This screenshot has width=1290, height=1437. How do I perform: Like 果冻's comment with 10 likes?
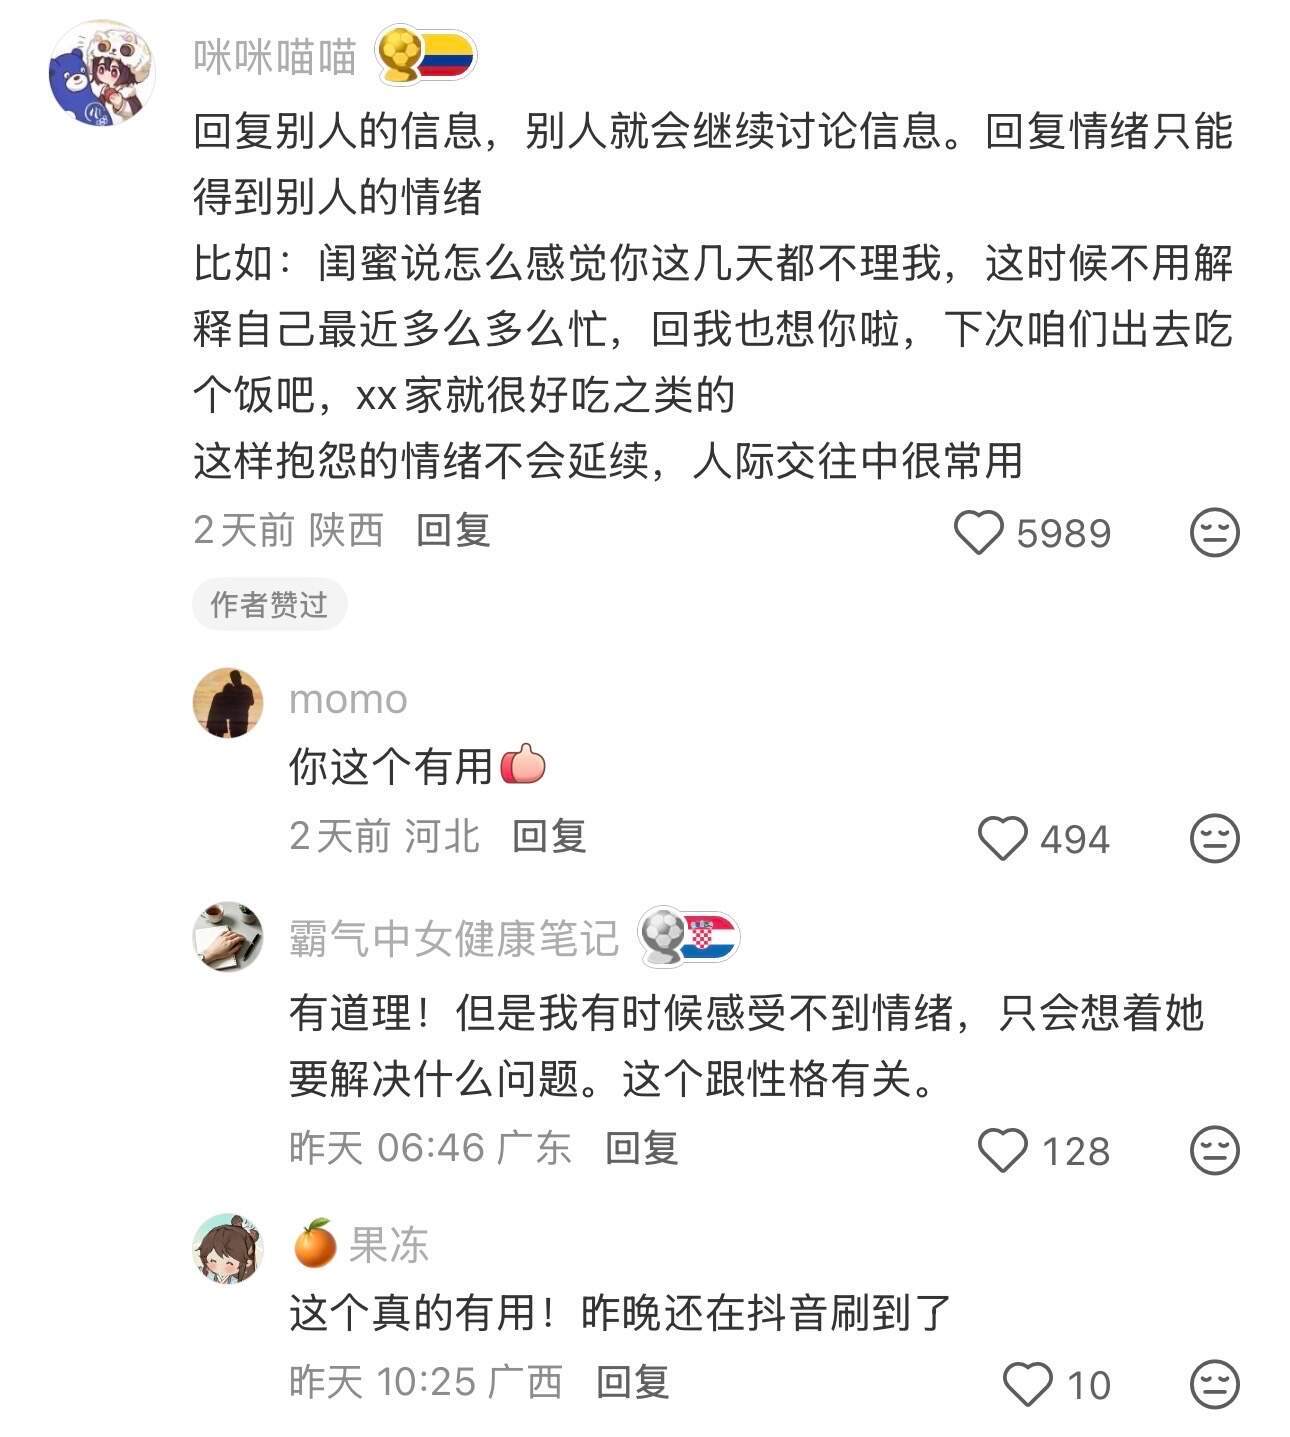(x=1027, y=1384)
